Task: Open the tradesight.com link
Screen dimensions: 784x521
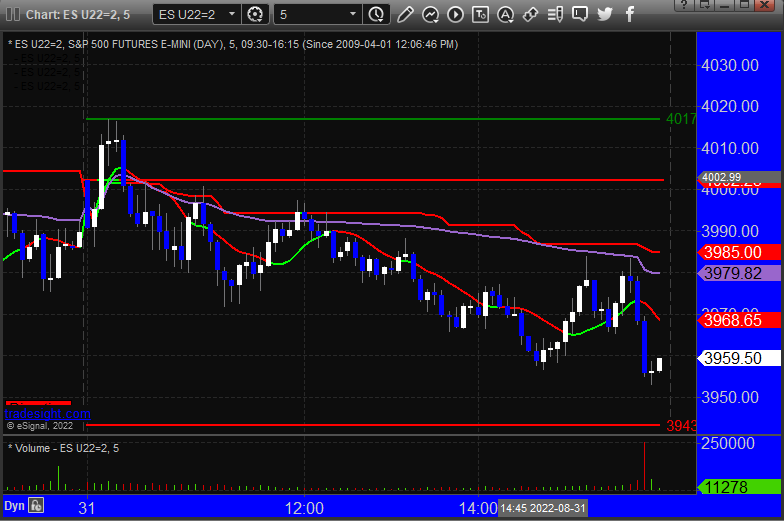Action: (48, 414)
